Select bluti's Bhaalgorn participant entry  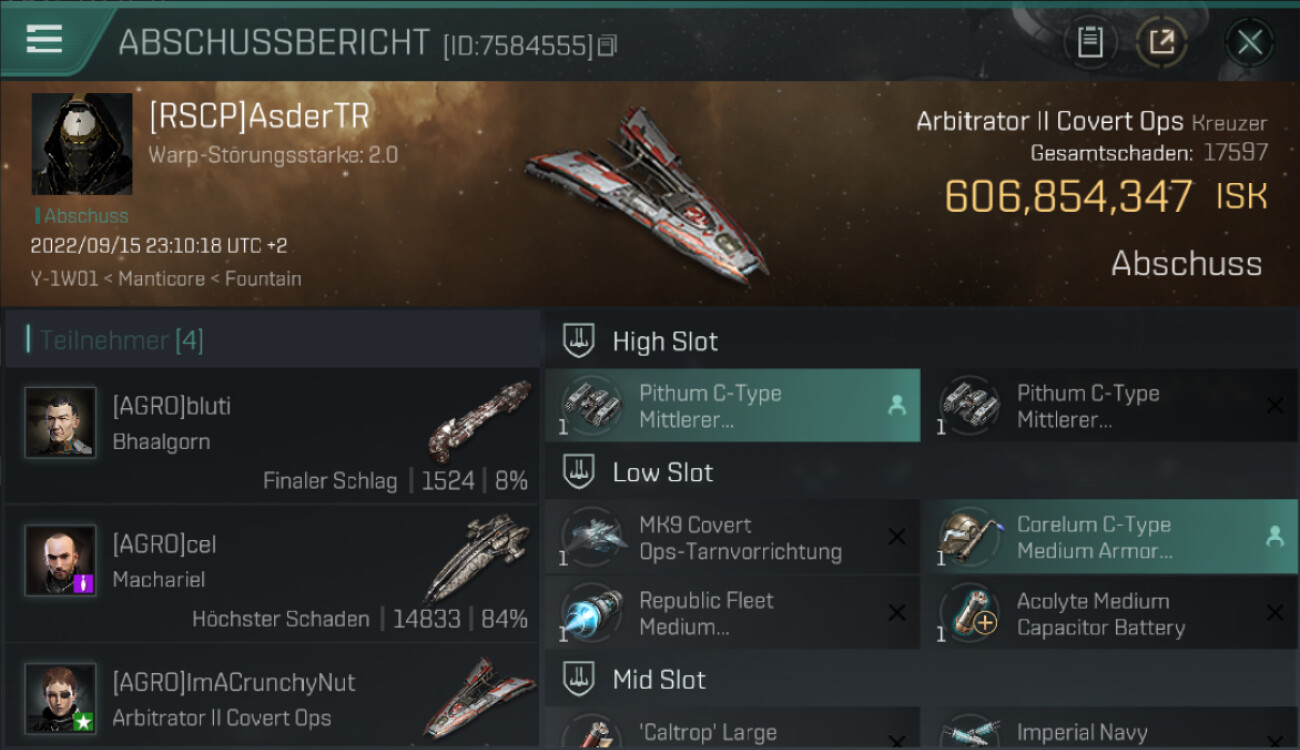tap(272, 435)
